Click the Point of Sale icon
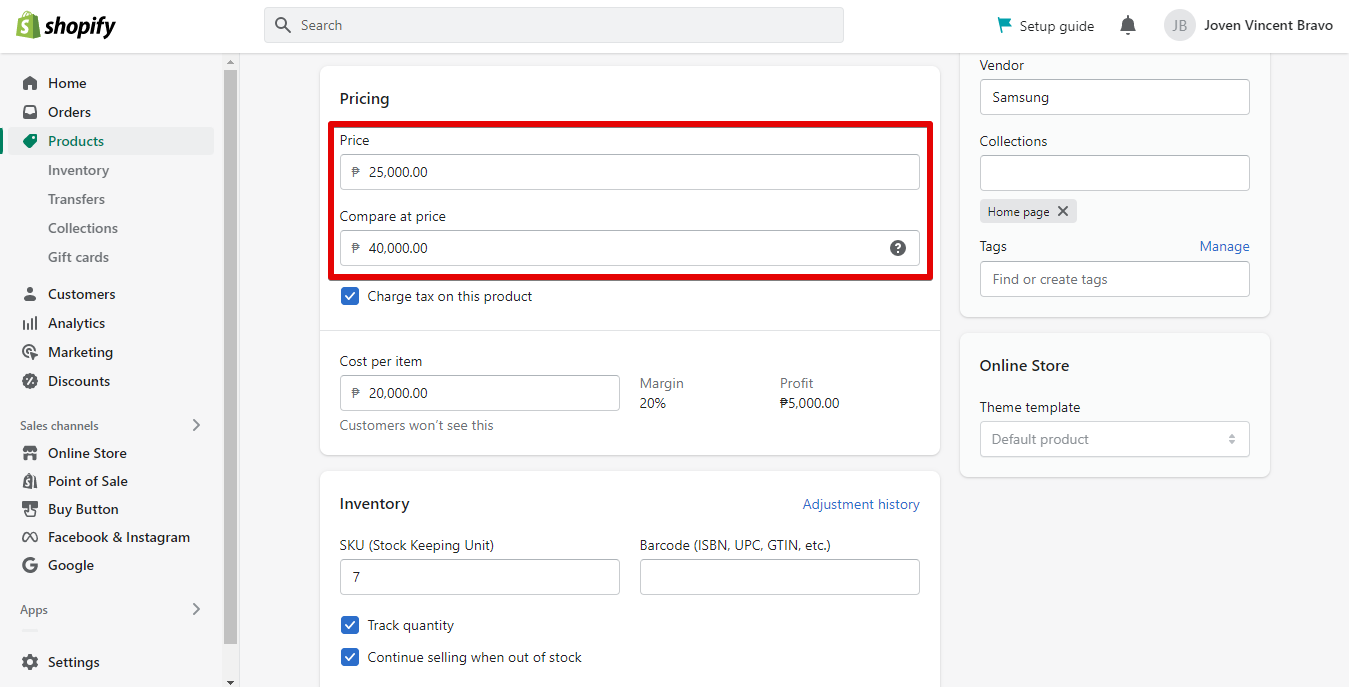The image size is (1349, 687). click(x=30, y=481)
